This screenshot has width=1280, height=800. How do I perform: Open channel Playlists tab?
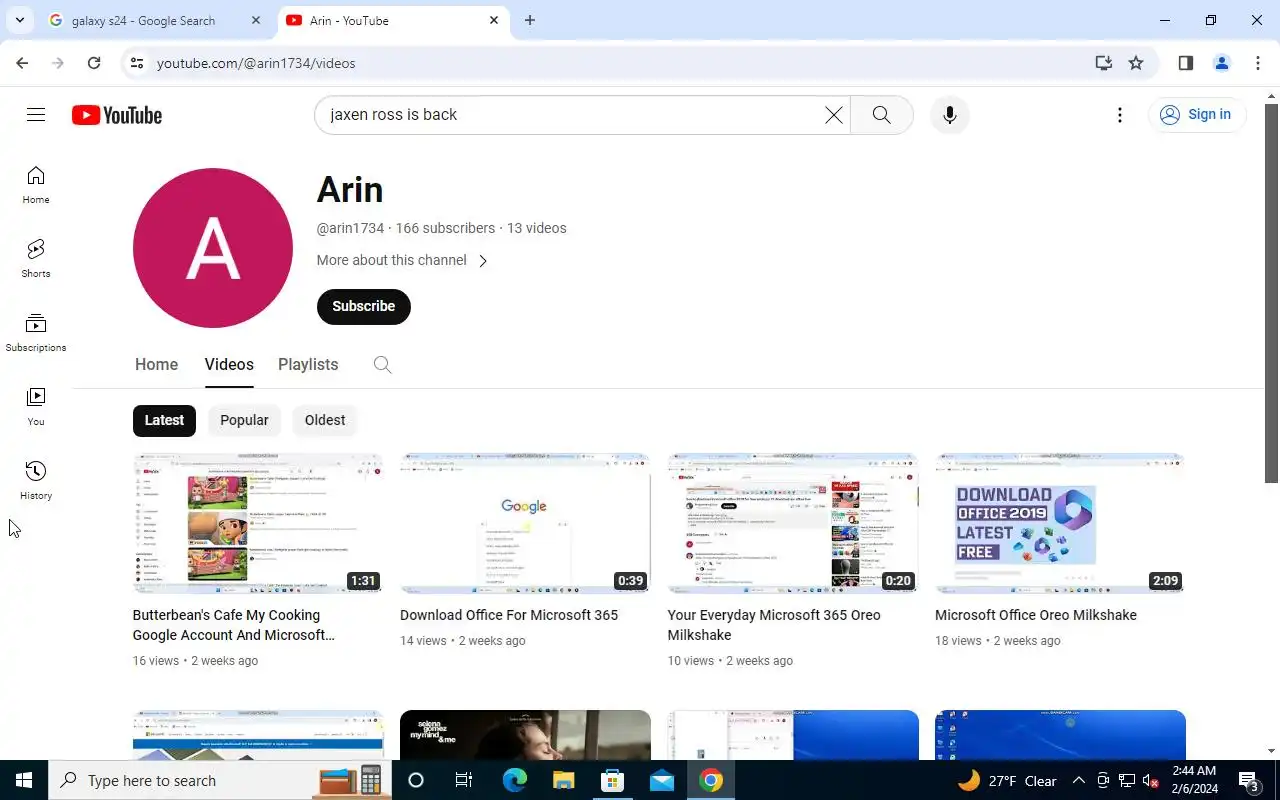[308, 364]
